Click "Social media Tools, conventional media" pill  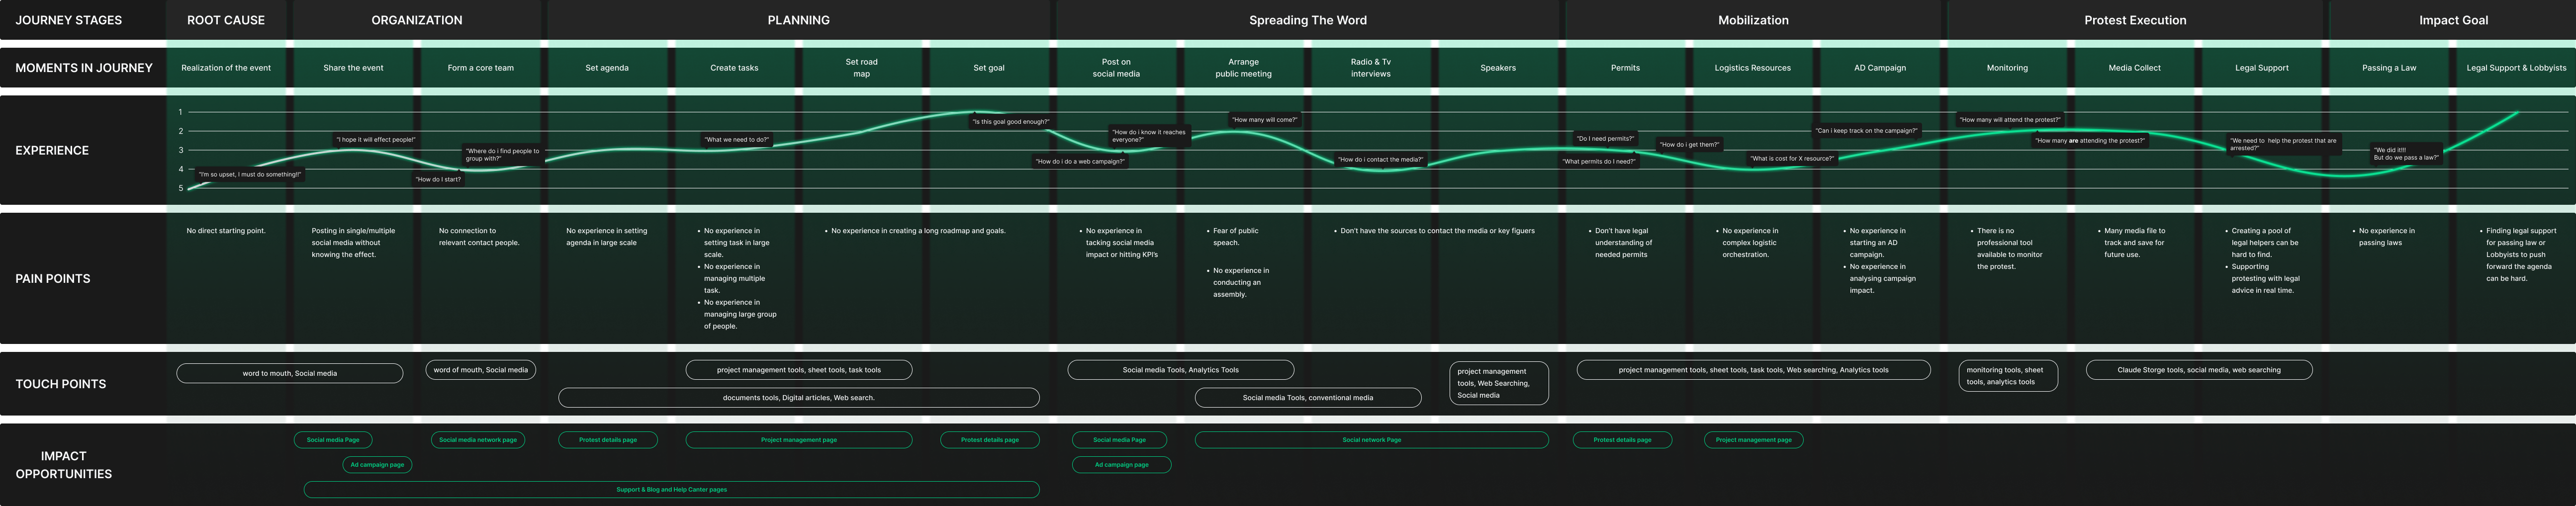(1308, 398)
